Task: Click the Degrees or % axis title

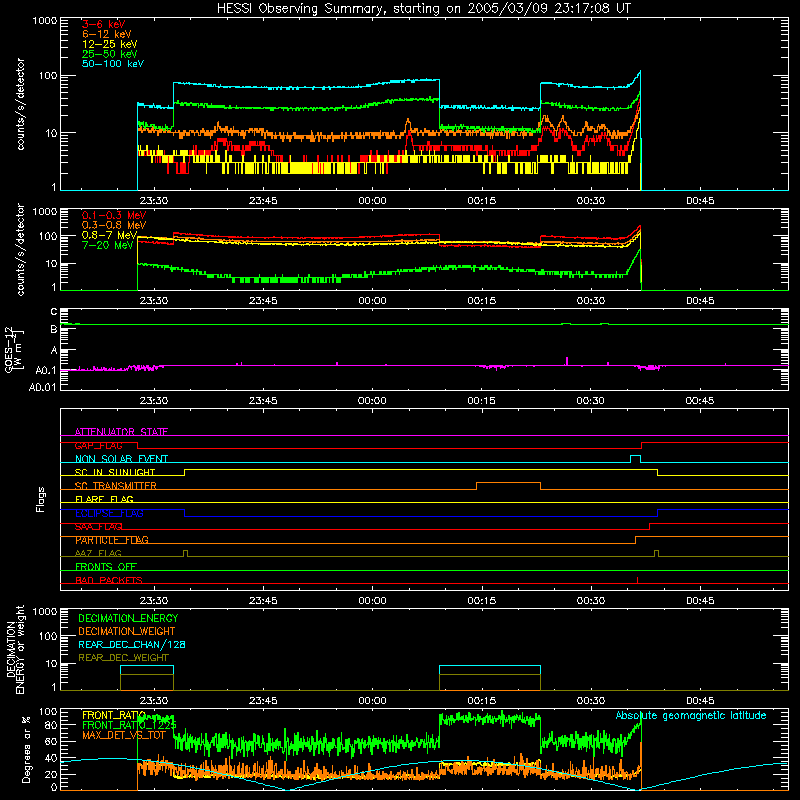Action: [x=26, y=749]
